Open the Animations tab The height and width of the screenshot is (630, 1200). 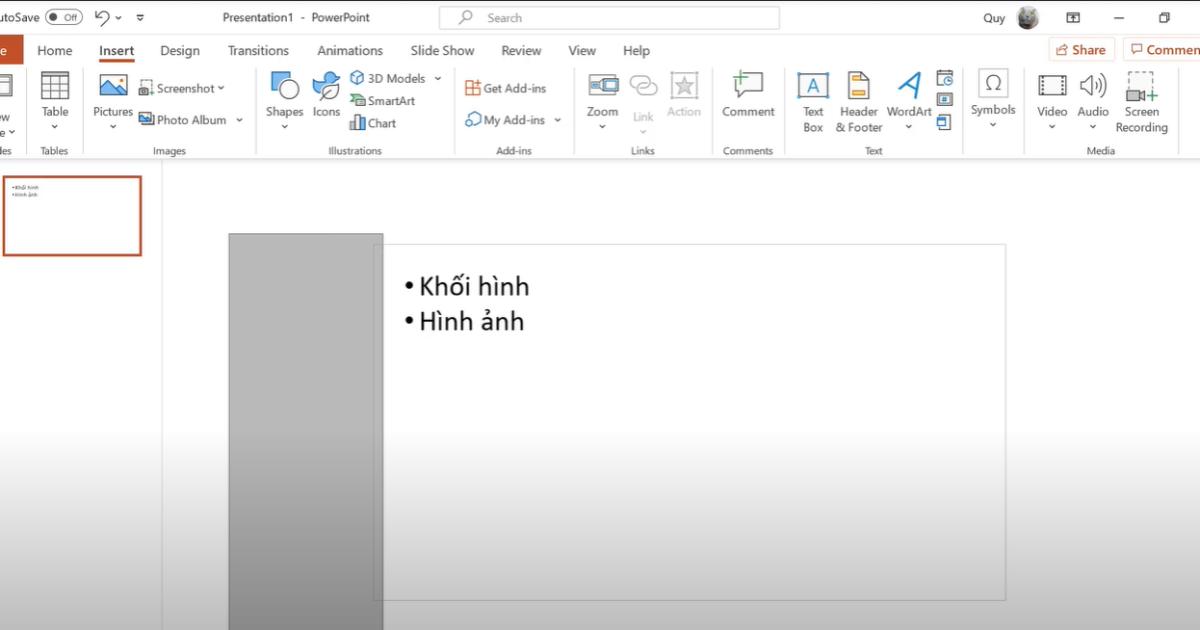(350, 50)
